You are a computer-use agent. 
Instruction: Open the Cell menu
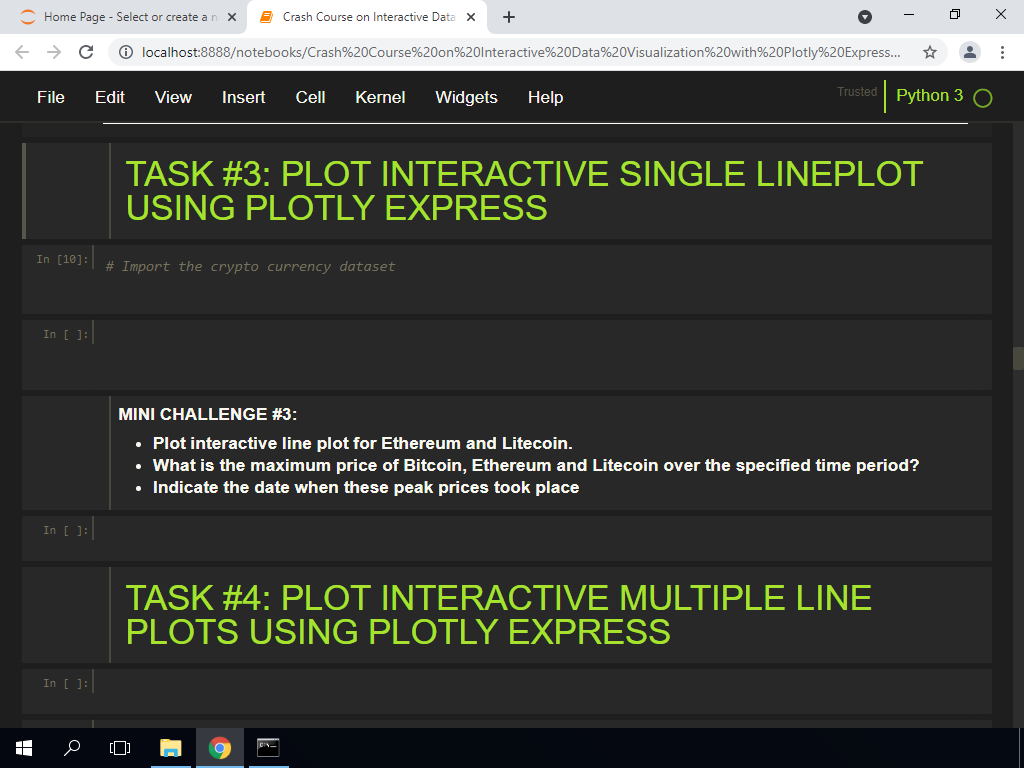[x=310, y=97]
